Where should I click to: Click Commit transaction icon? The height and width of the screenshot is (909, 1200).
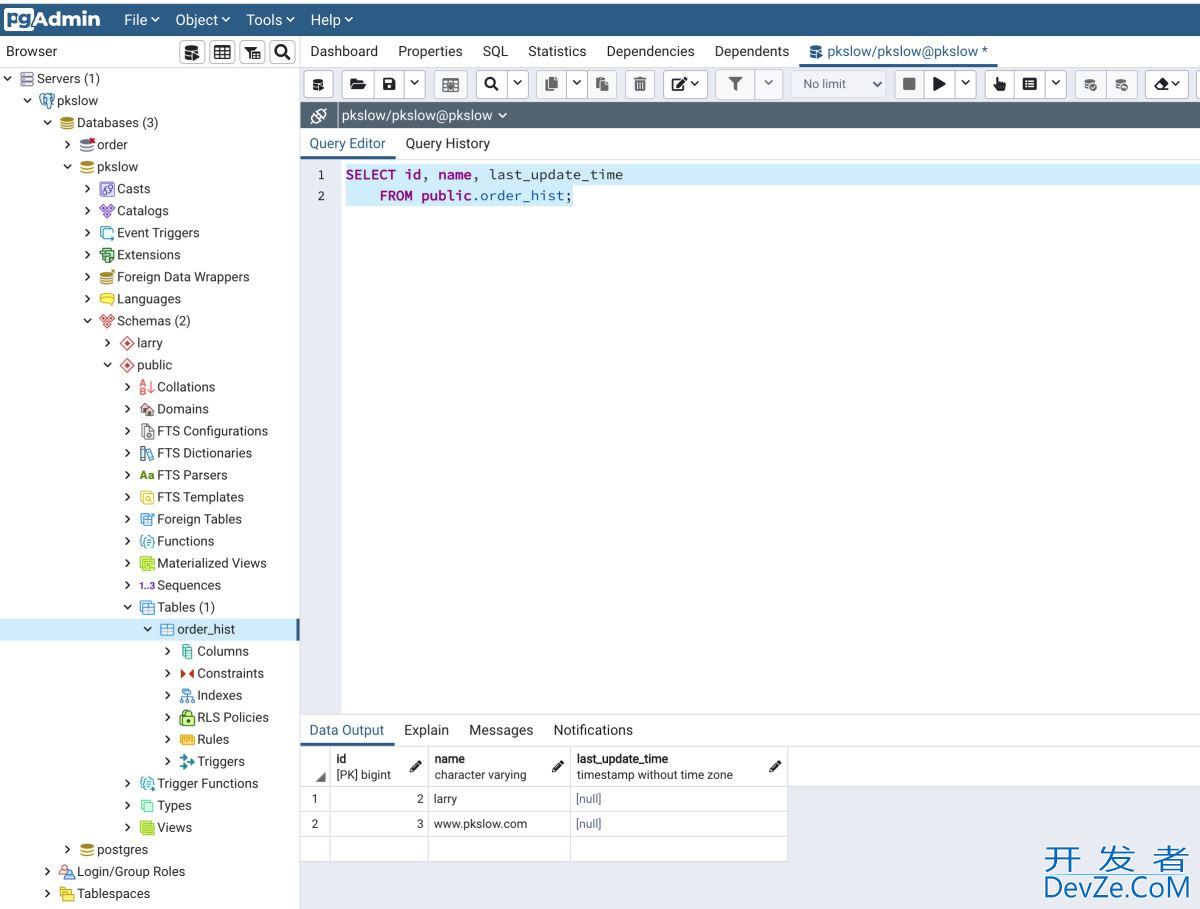pos(1091,84)
